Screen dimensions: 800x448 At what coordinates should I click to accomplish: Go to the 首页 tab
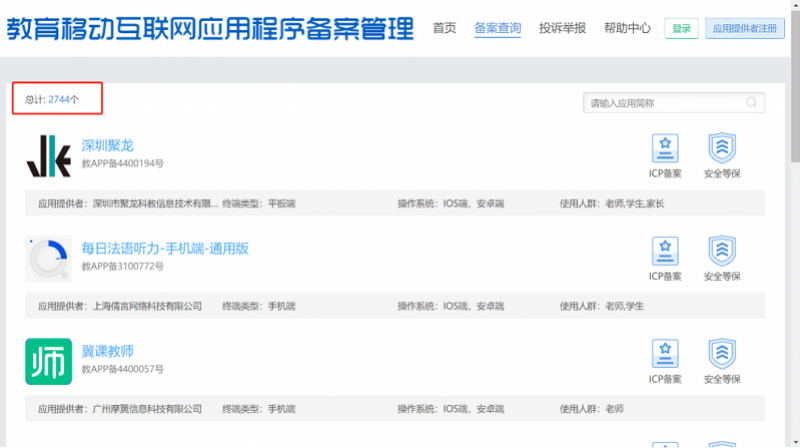coord(444,28)
